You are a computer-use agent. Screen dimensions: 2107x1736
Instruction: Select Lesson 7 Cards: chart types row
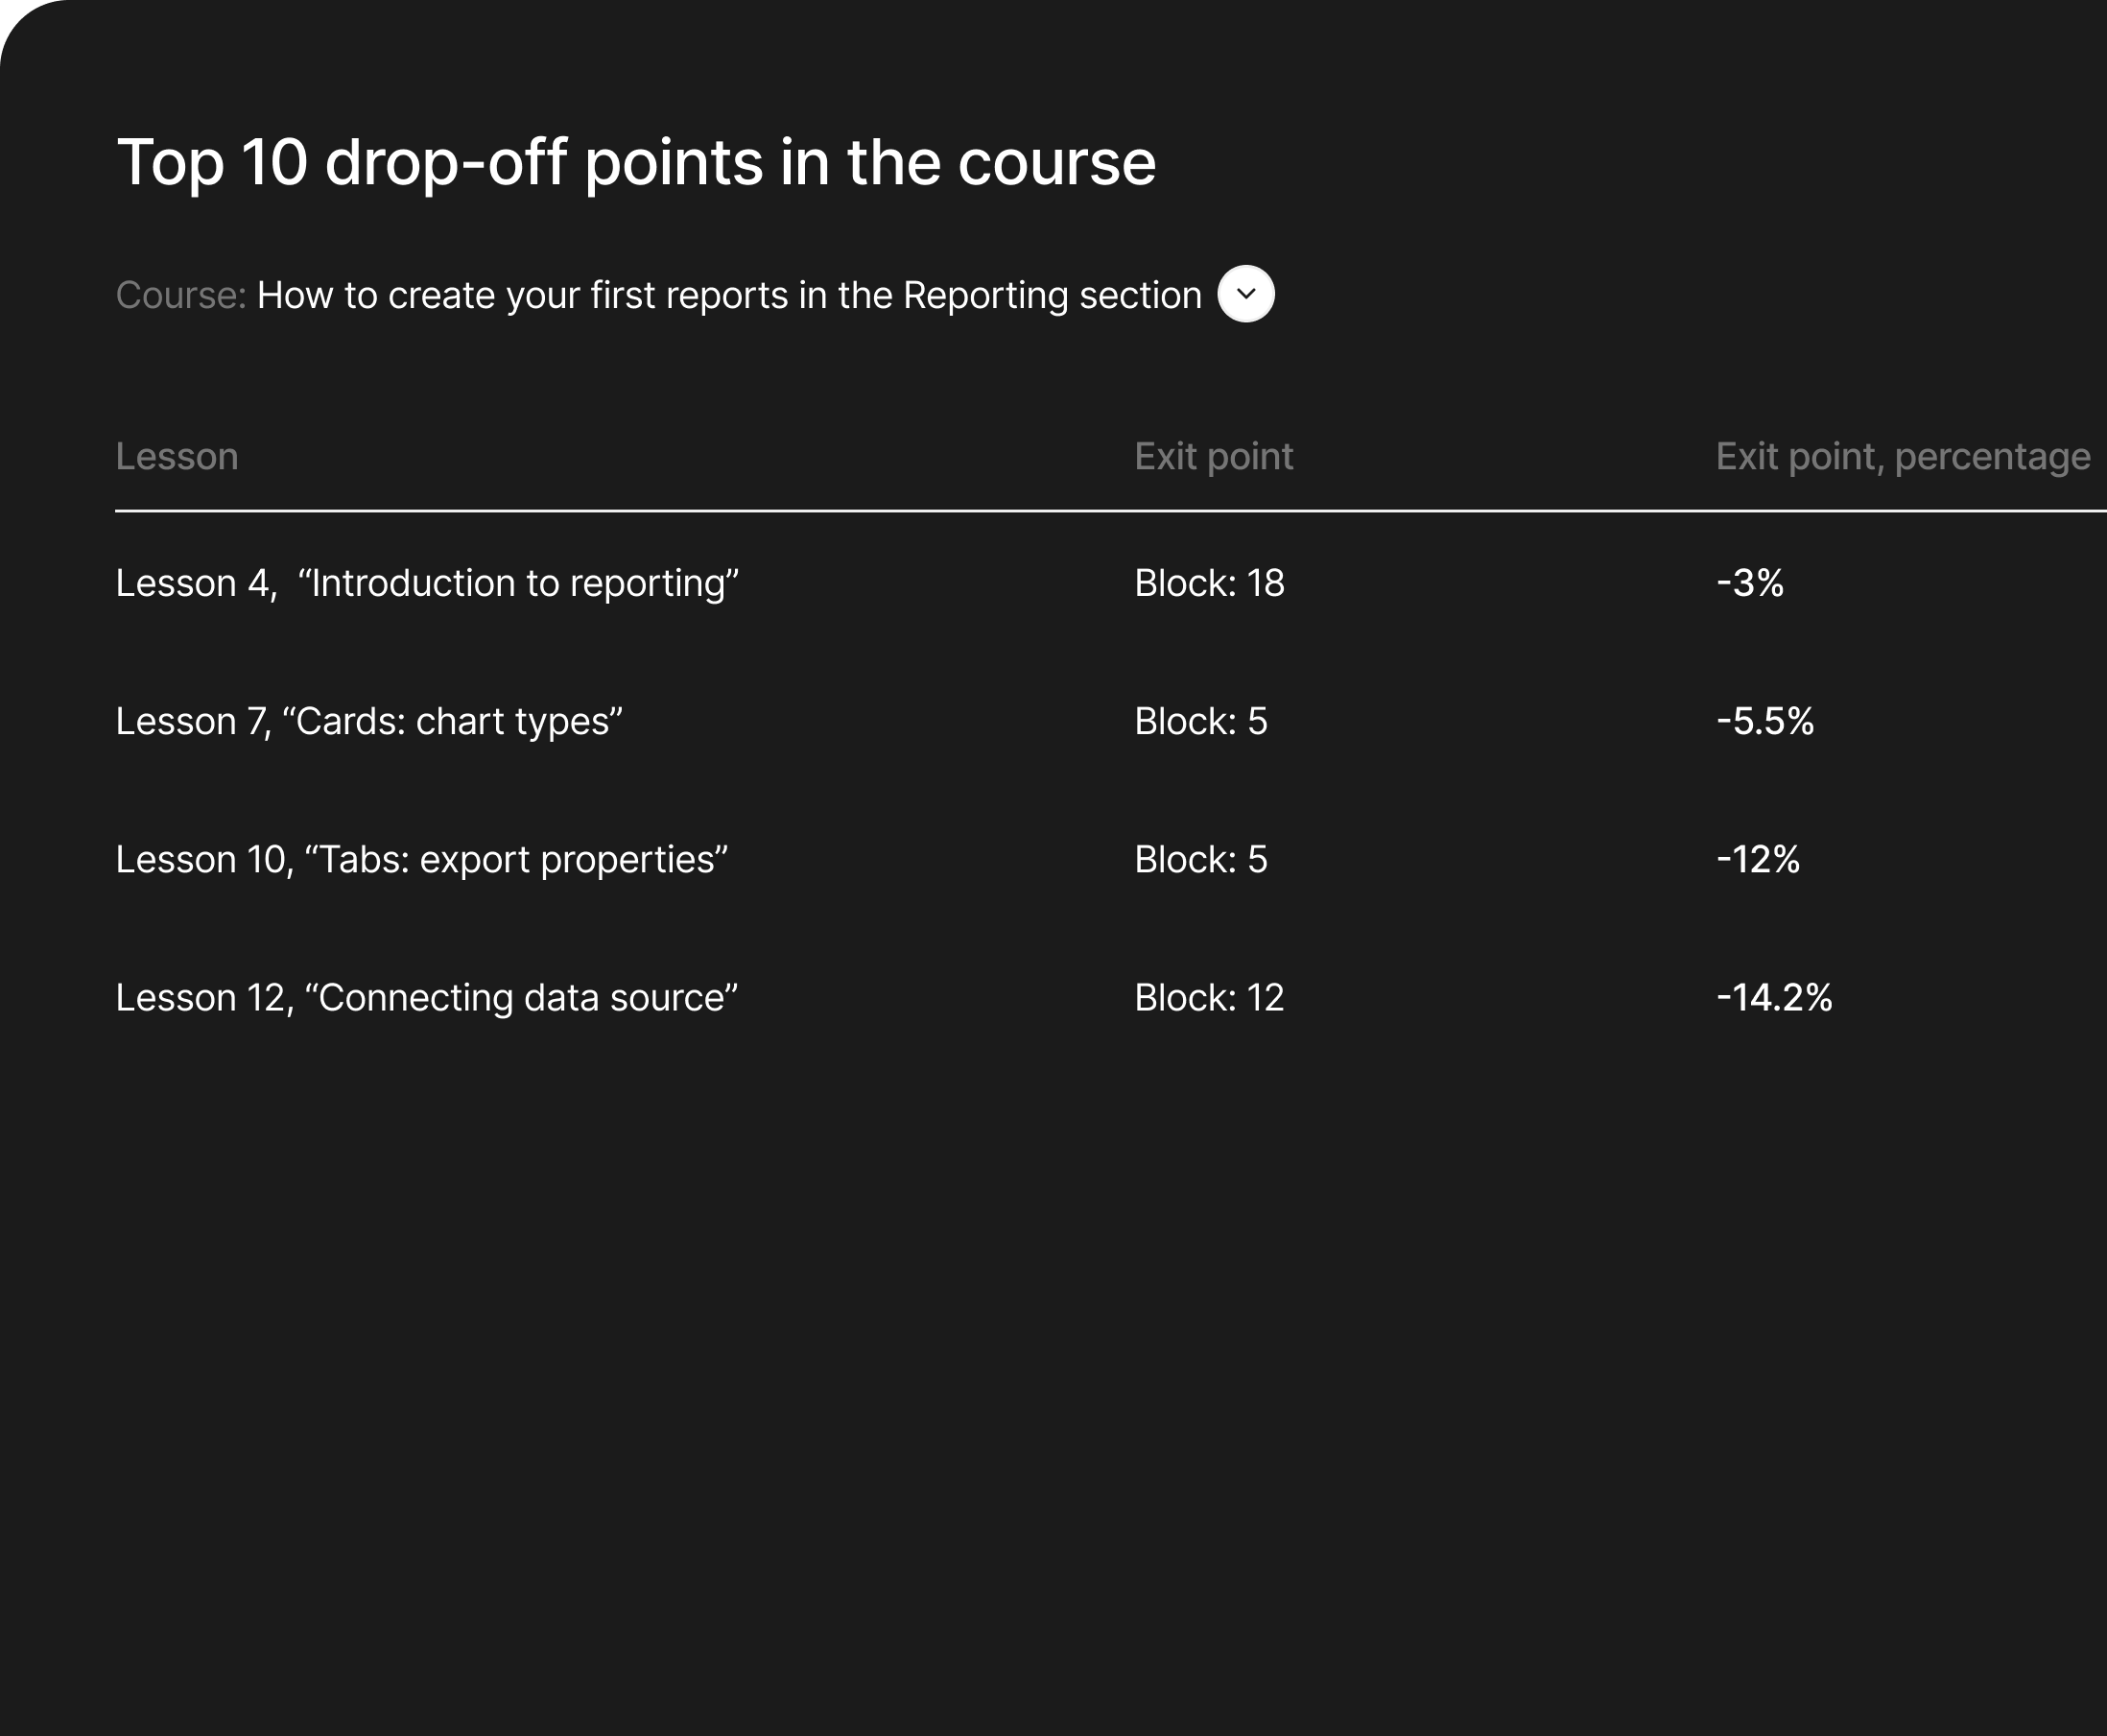point(369,721)
